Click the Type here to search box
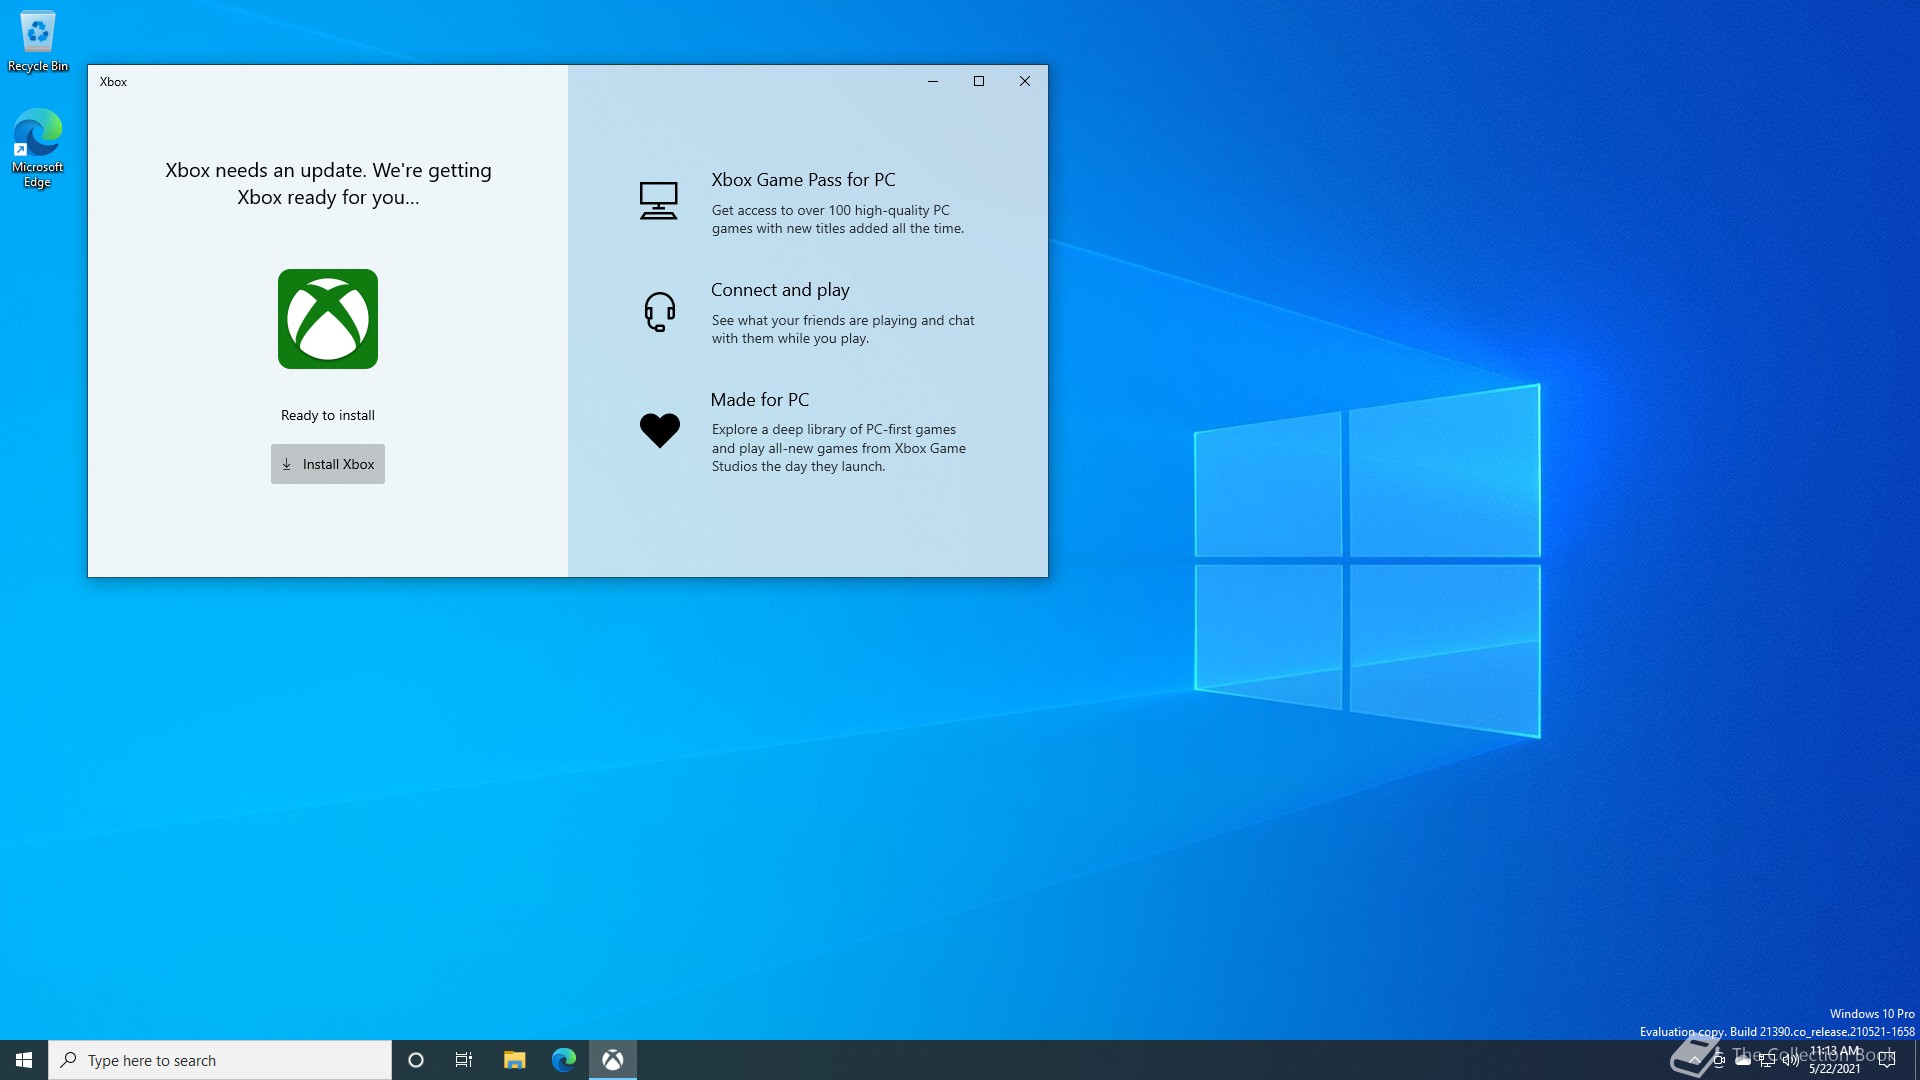This screenshot has height=1080, width=1920. tap(220, 1060)
